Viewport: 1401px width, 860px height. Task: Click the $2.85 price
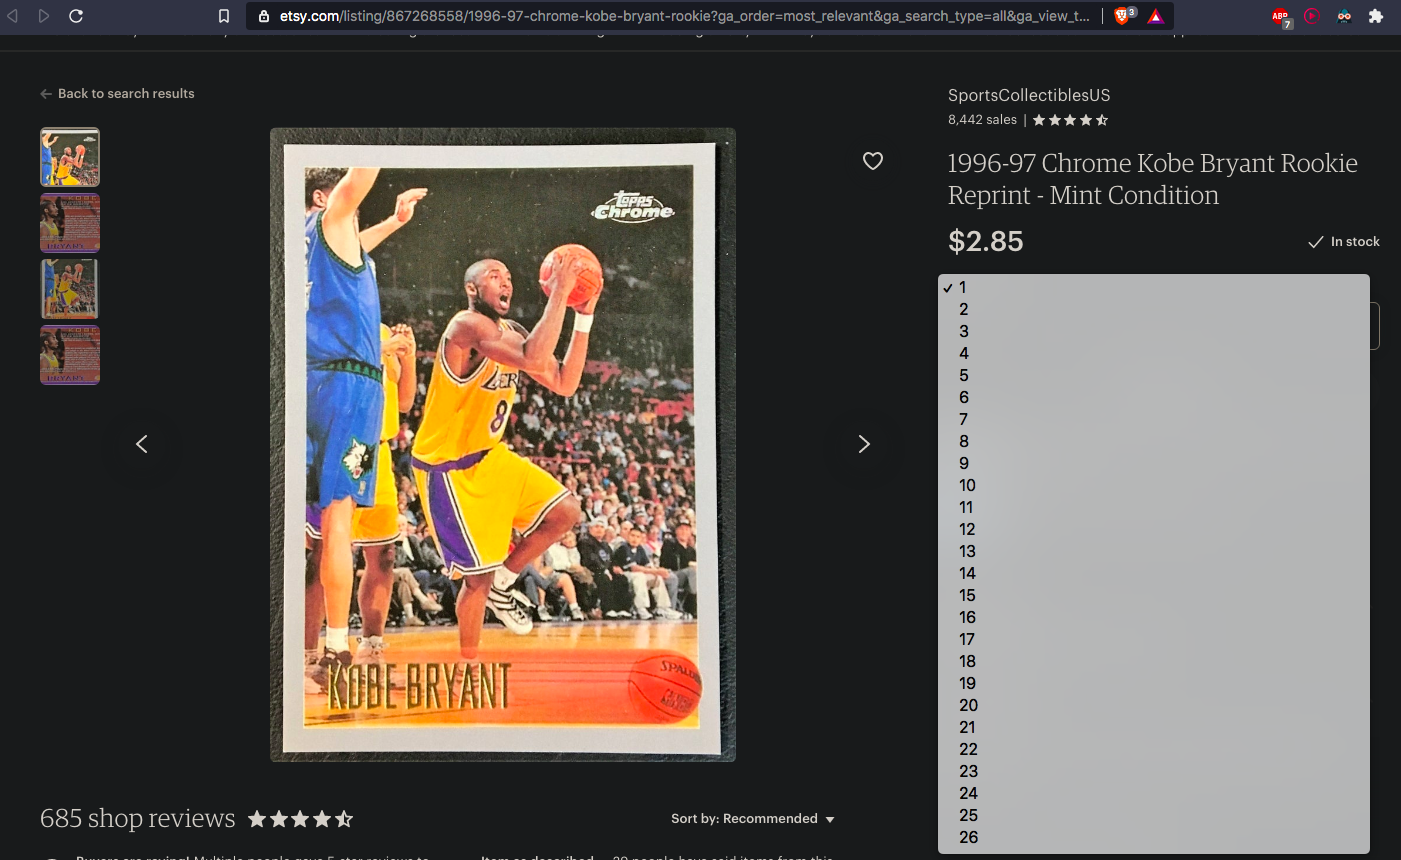[986, 241]
